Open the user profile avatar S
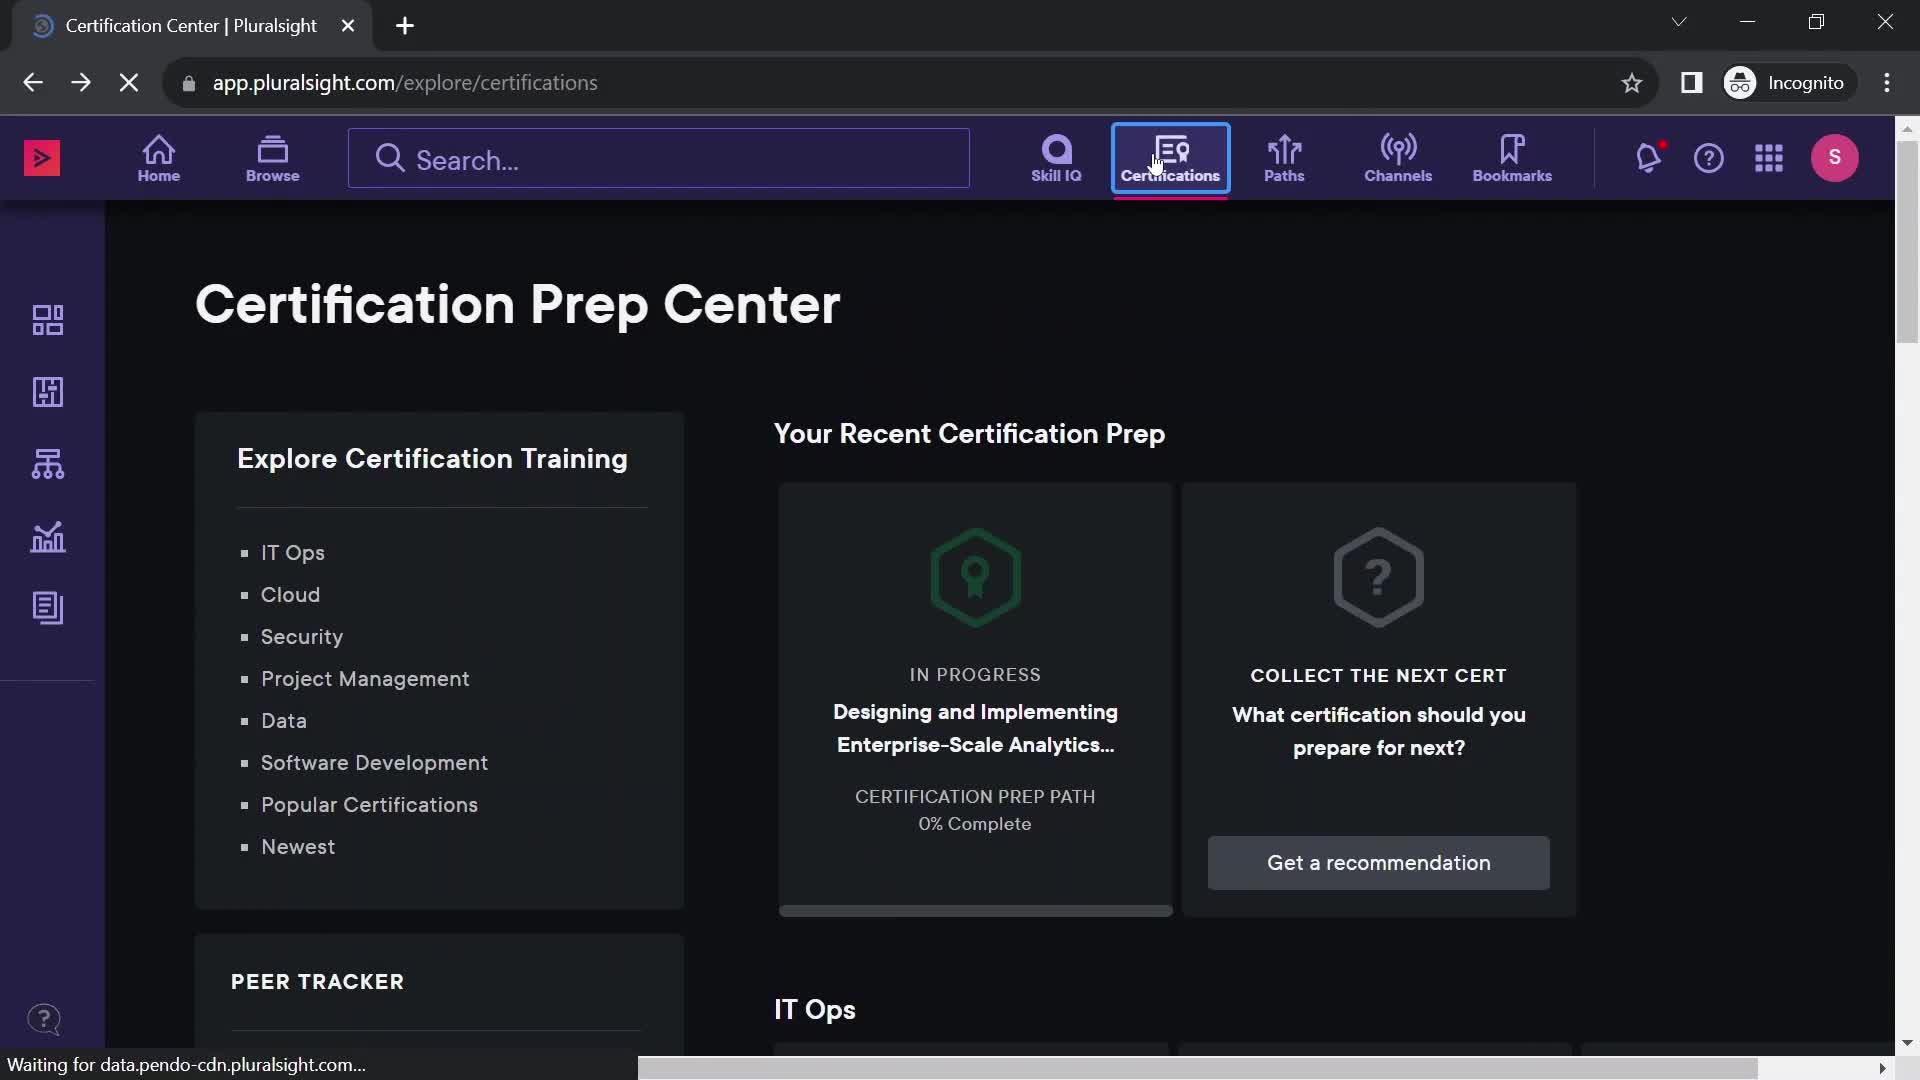This screenshot has width=1920, height=1080. coord(1835,157)
